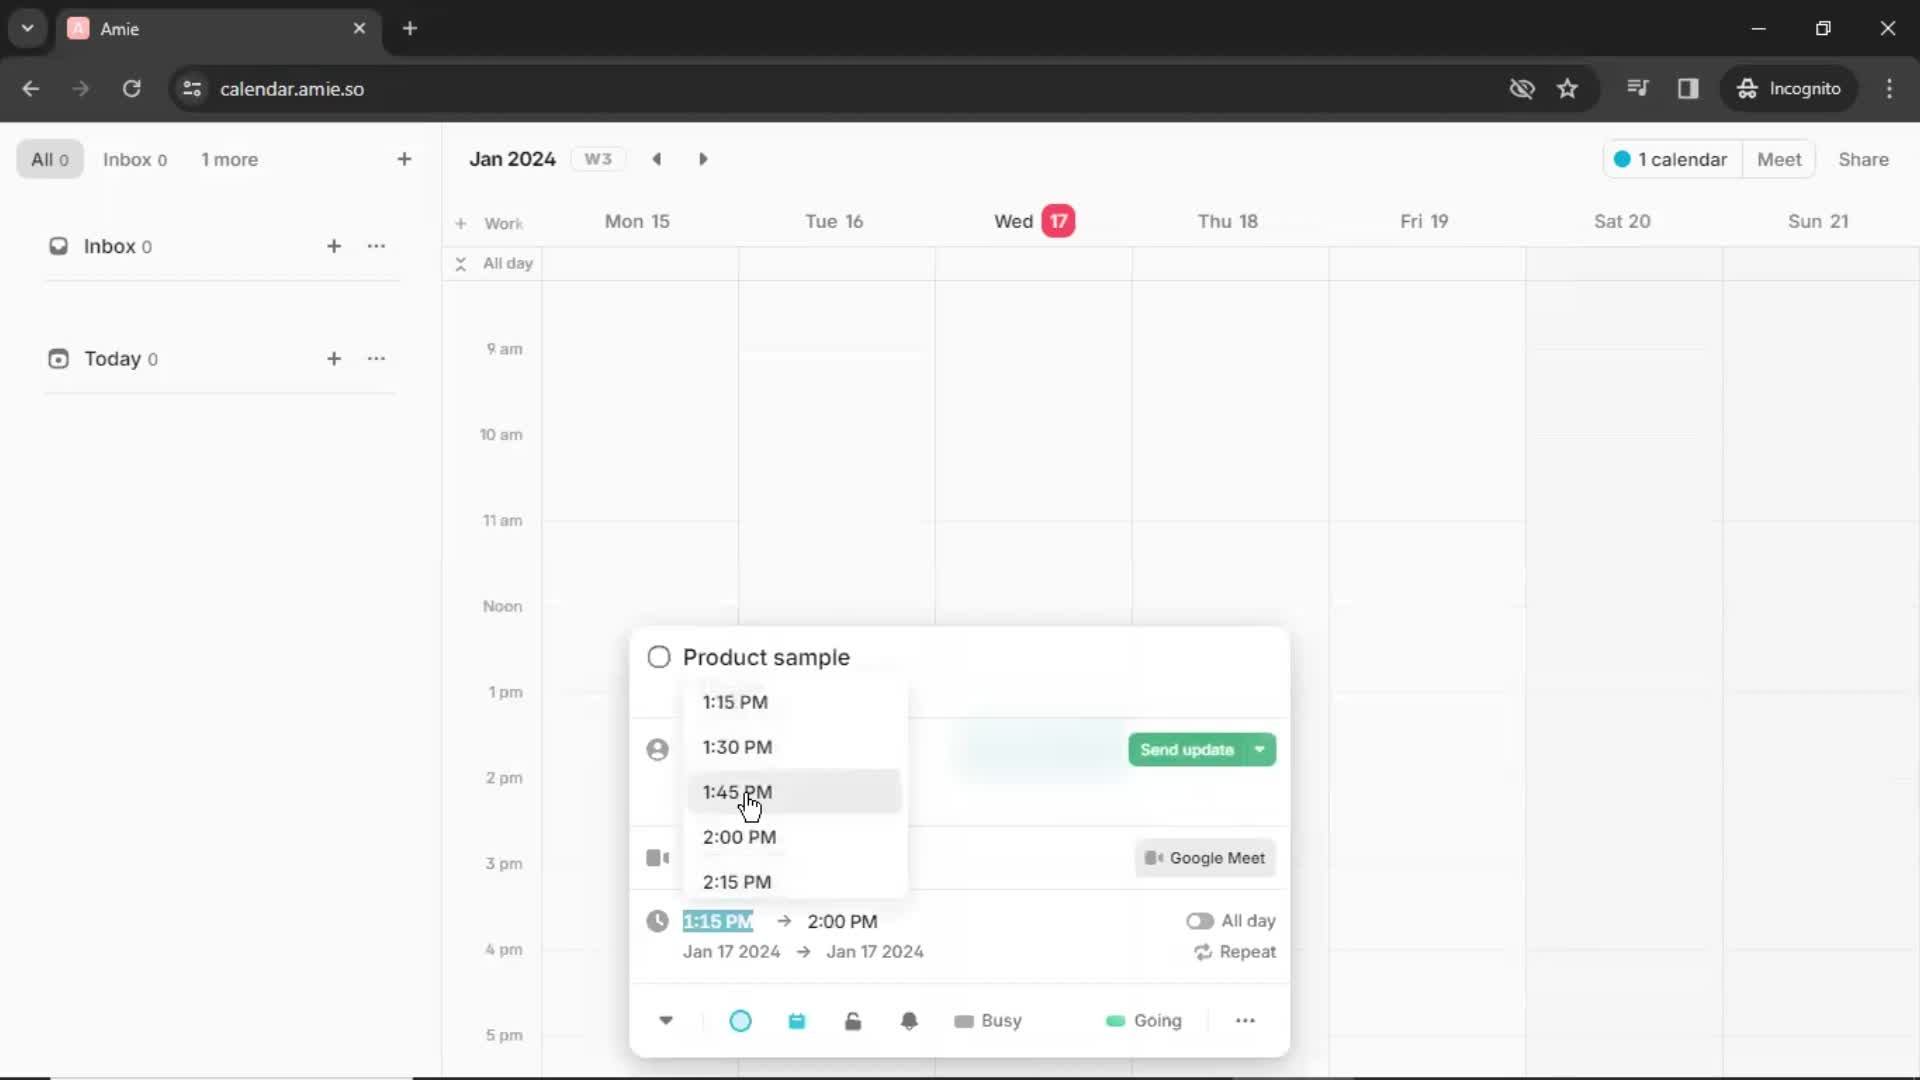Click the repeat/recurrence icon on event
This screenshot has width=1920, height=1080.
coord(1201,951)
